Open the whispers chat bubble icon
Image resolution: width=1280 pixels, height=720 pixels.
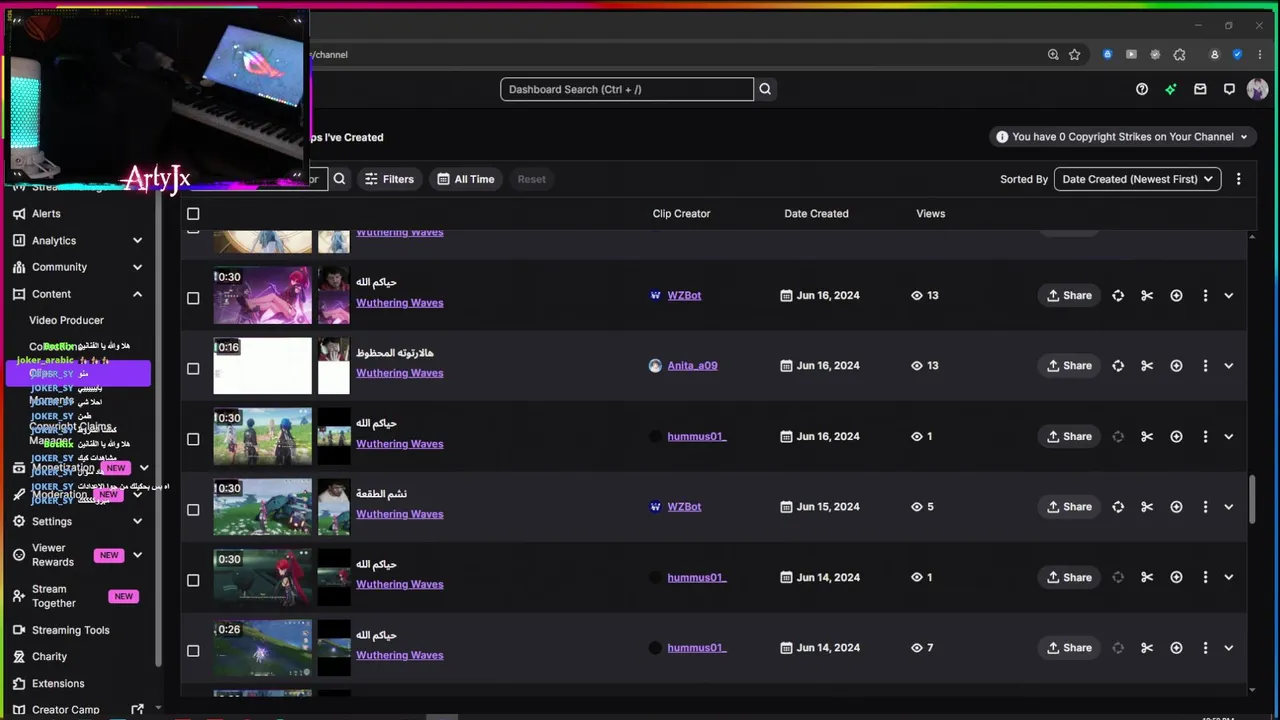[1229, 89]
